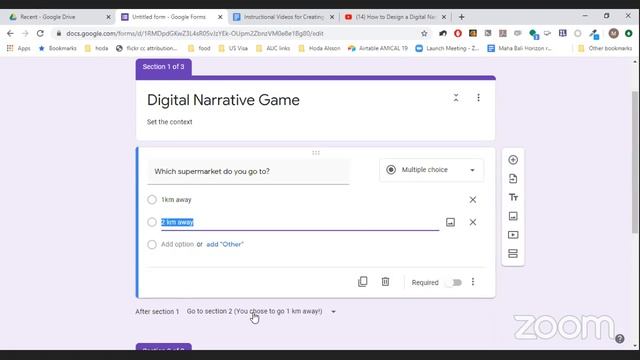Click the page vertical scrollbar
The width and height of the screenshot is (640, 360).
635,163
